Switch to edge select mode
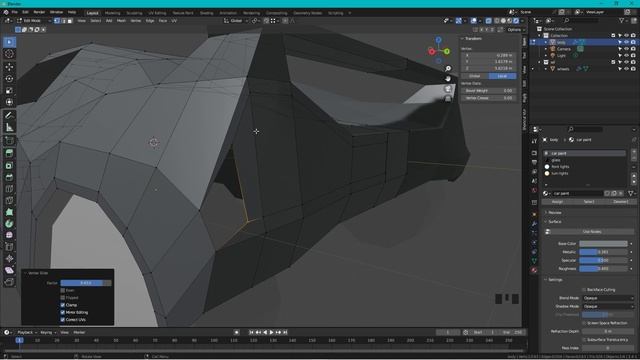Viewport: 640px width, 360px height. pyautogui.click(x=63, y=20)
